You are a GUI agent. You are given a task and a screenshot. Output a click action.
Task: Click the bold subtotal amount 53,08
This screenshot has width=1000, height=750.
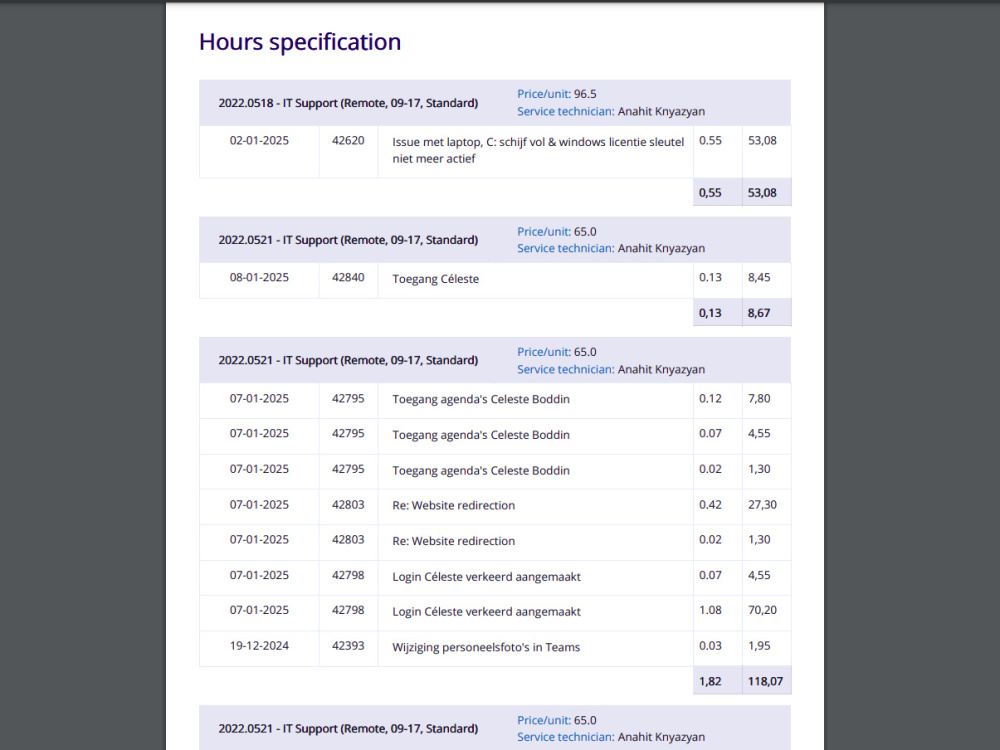point(762,193)
